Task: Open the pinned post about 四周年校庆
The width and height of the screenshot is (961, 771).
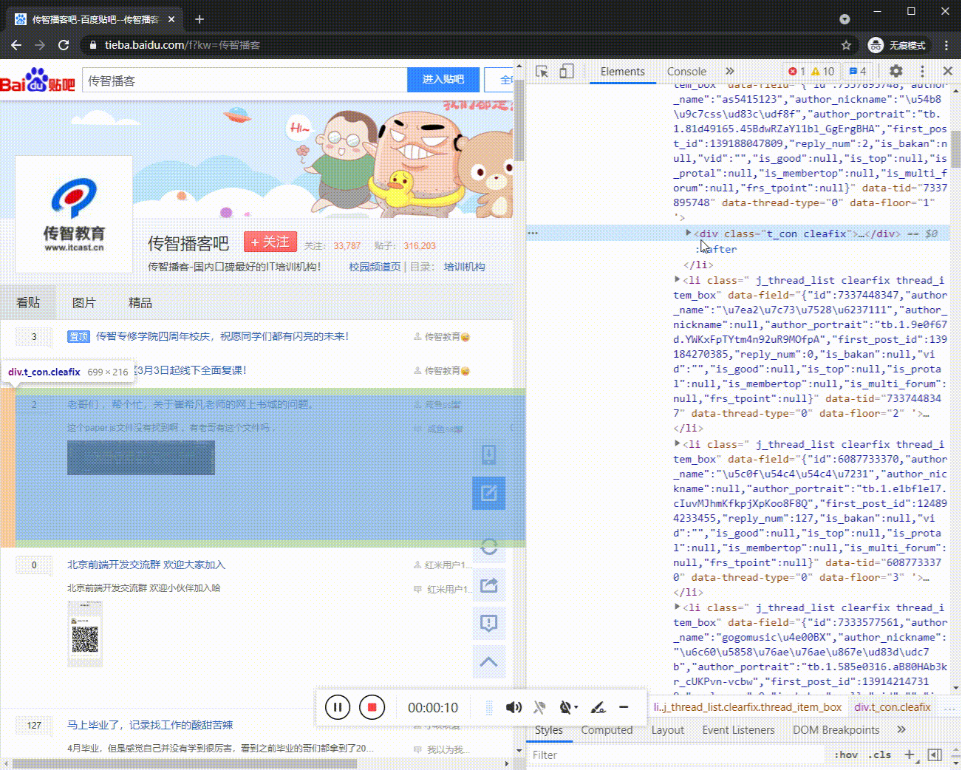Action: (x=222, y=336)
